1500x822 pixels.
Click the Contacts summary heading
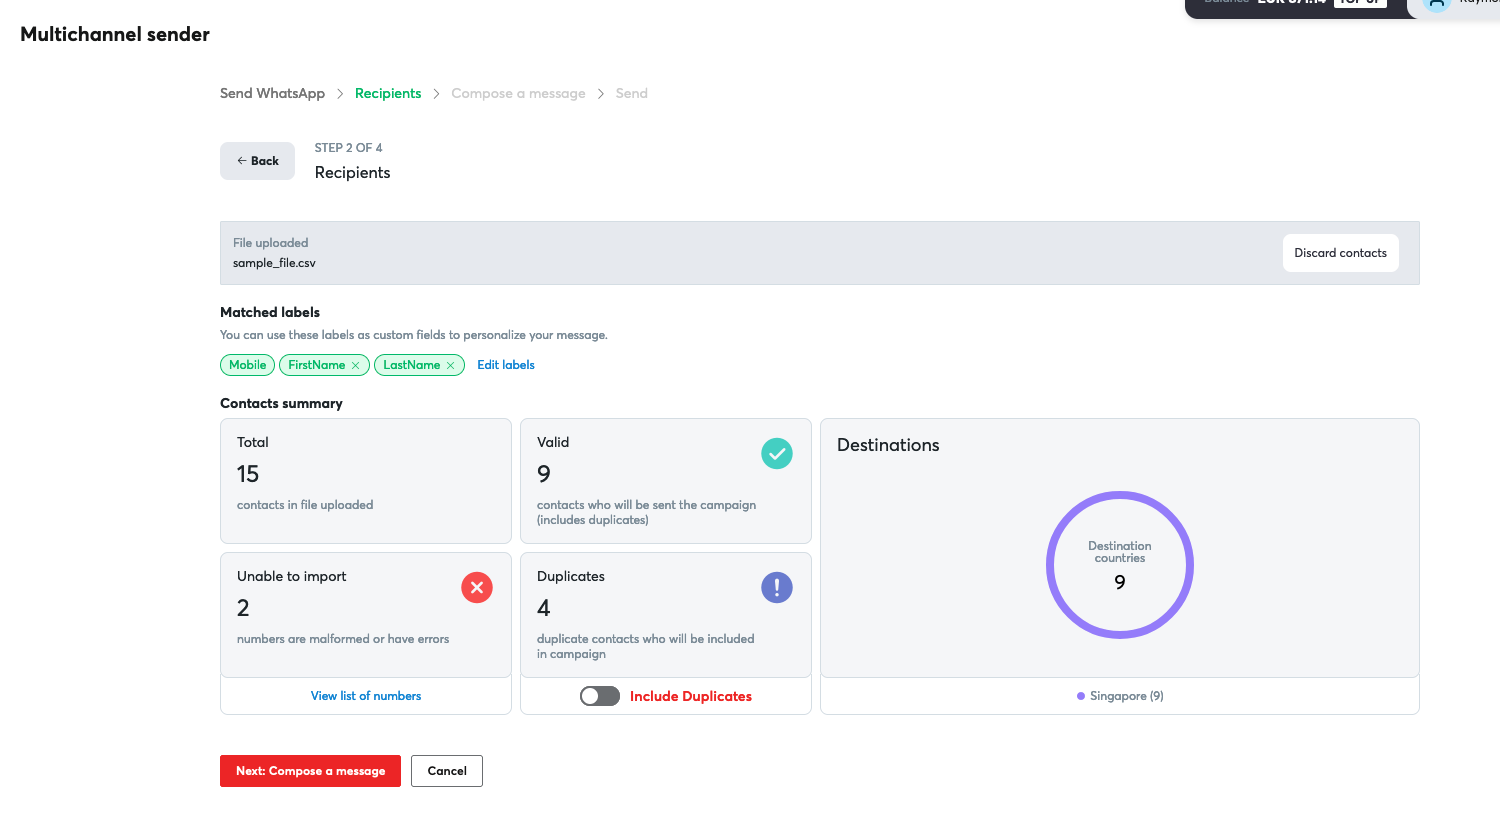[x=281, y=403]
